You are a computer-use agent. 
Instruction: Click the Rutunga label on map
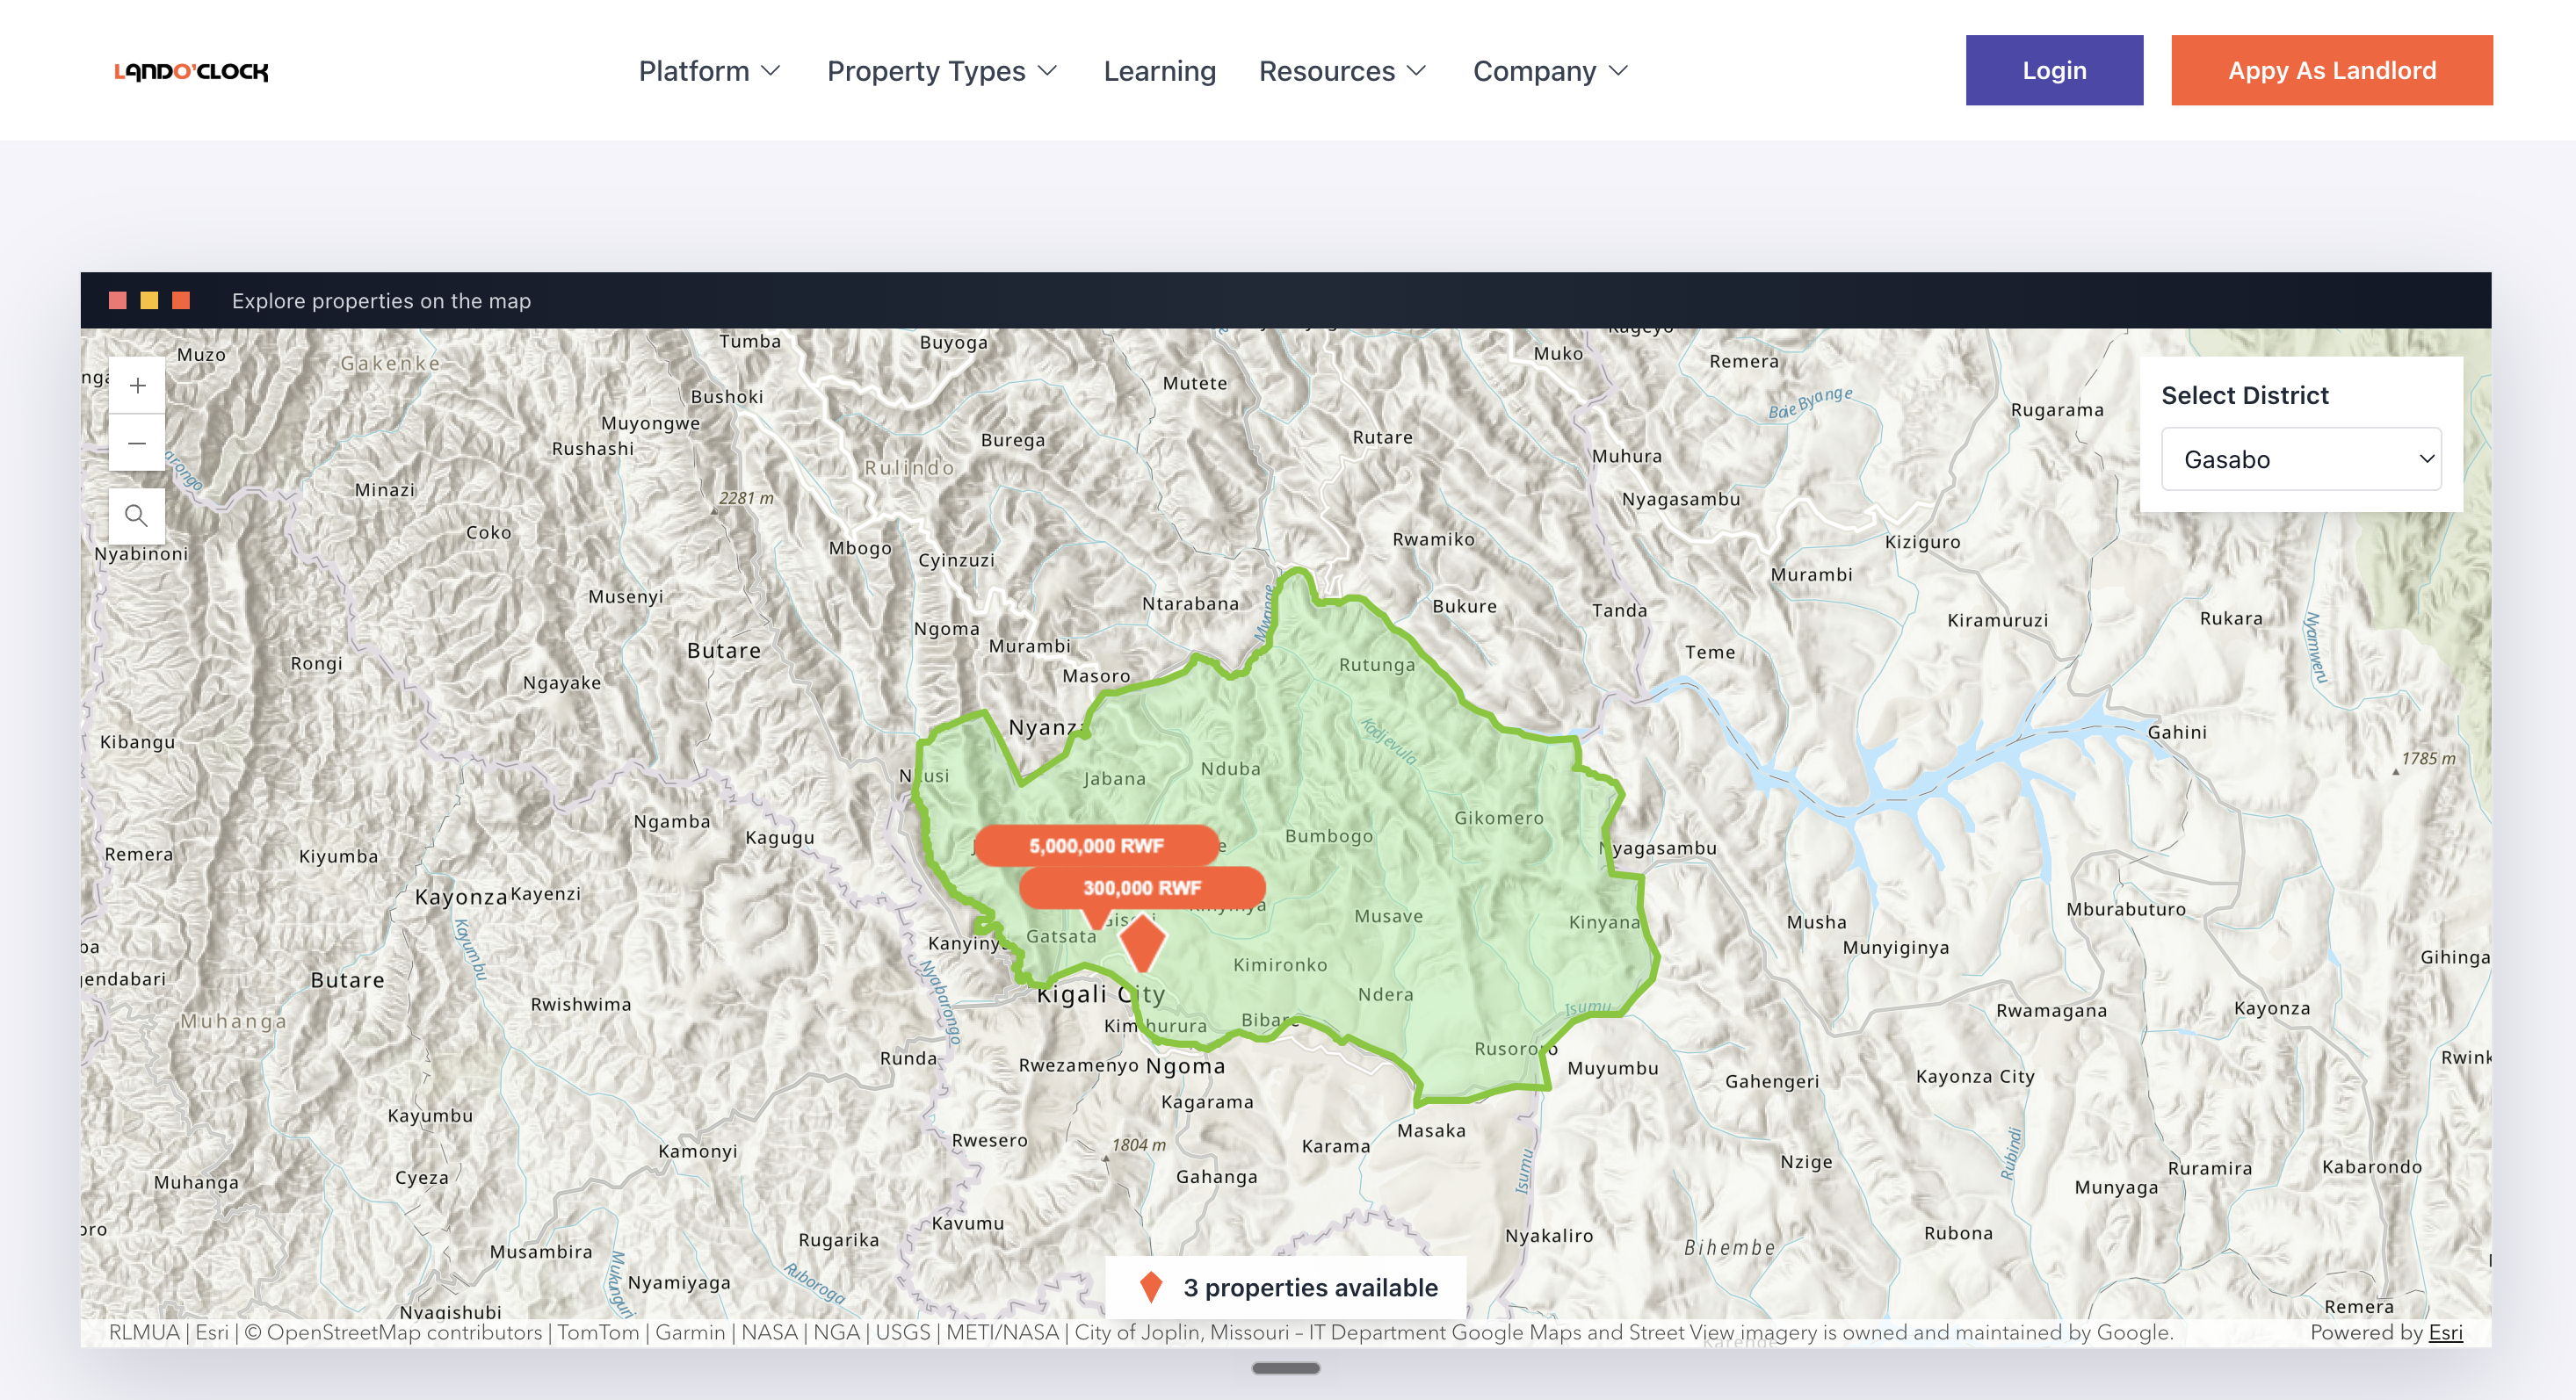click(x=1377, y=665)
